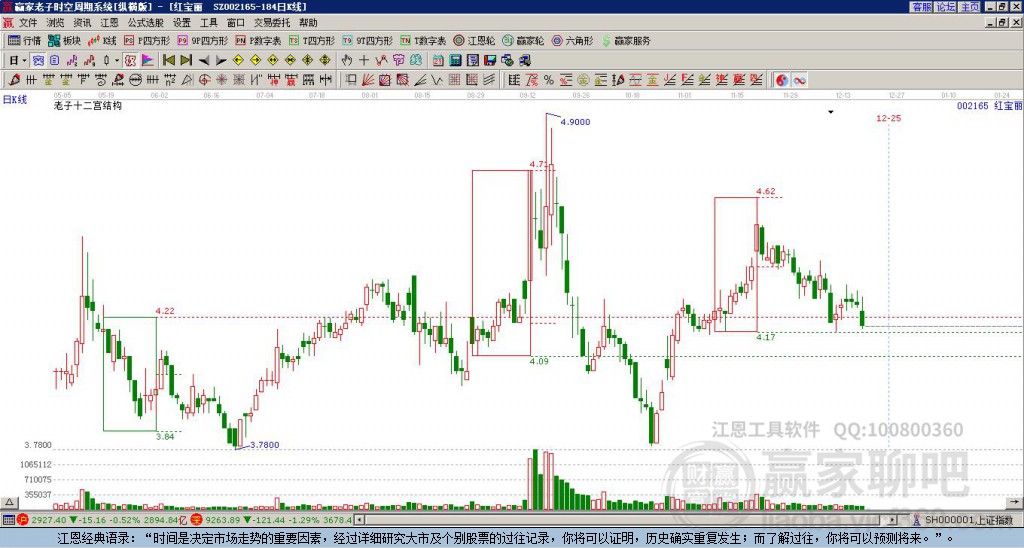Click the truck icon in toolbar
This screenshot has width=1024, height=548.
(x=524, y=61)
